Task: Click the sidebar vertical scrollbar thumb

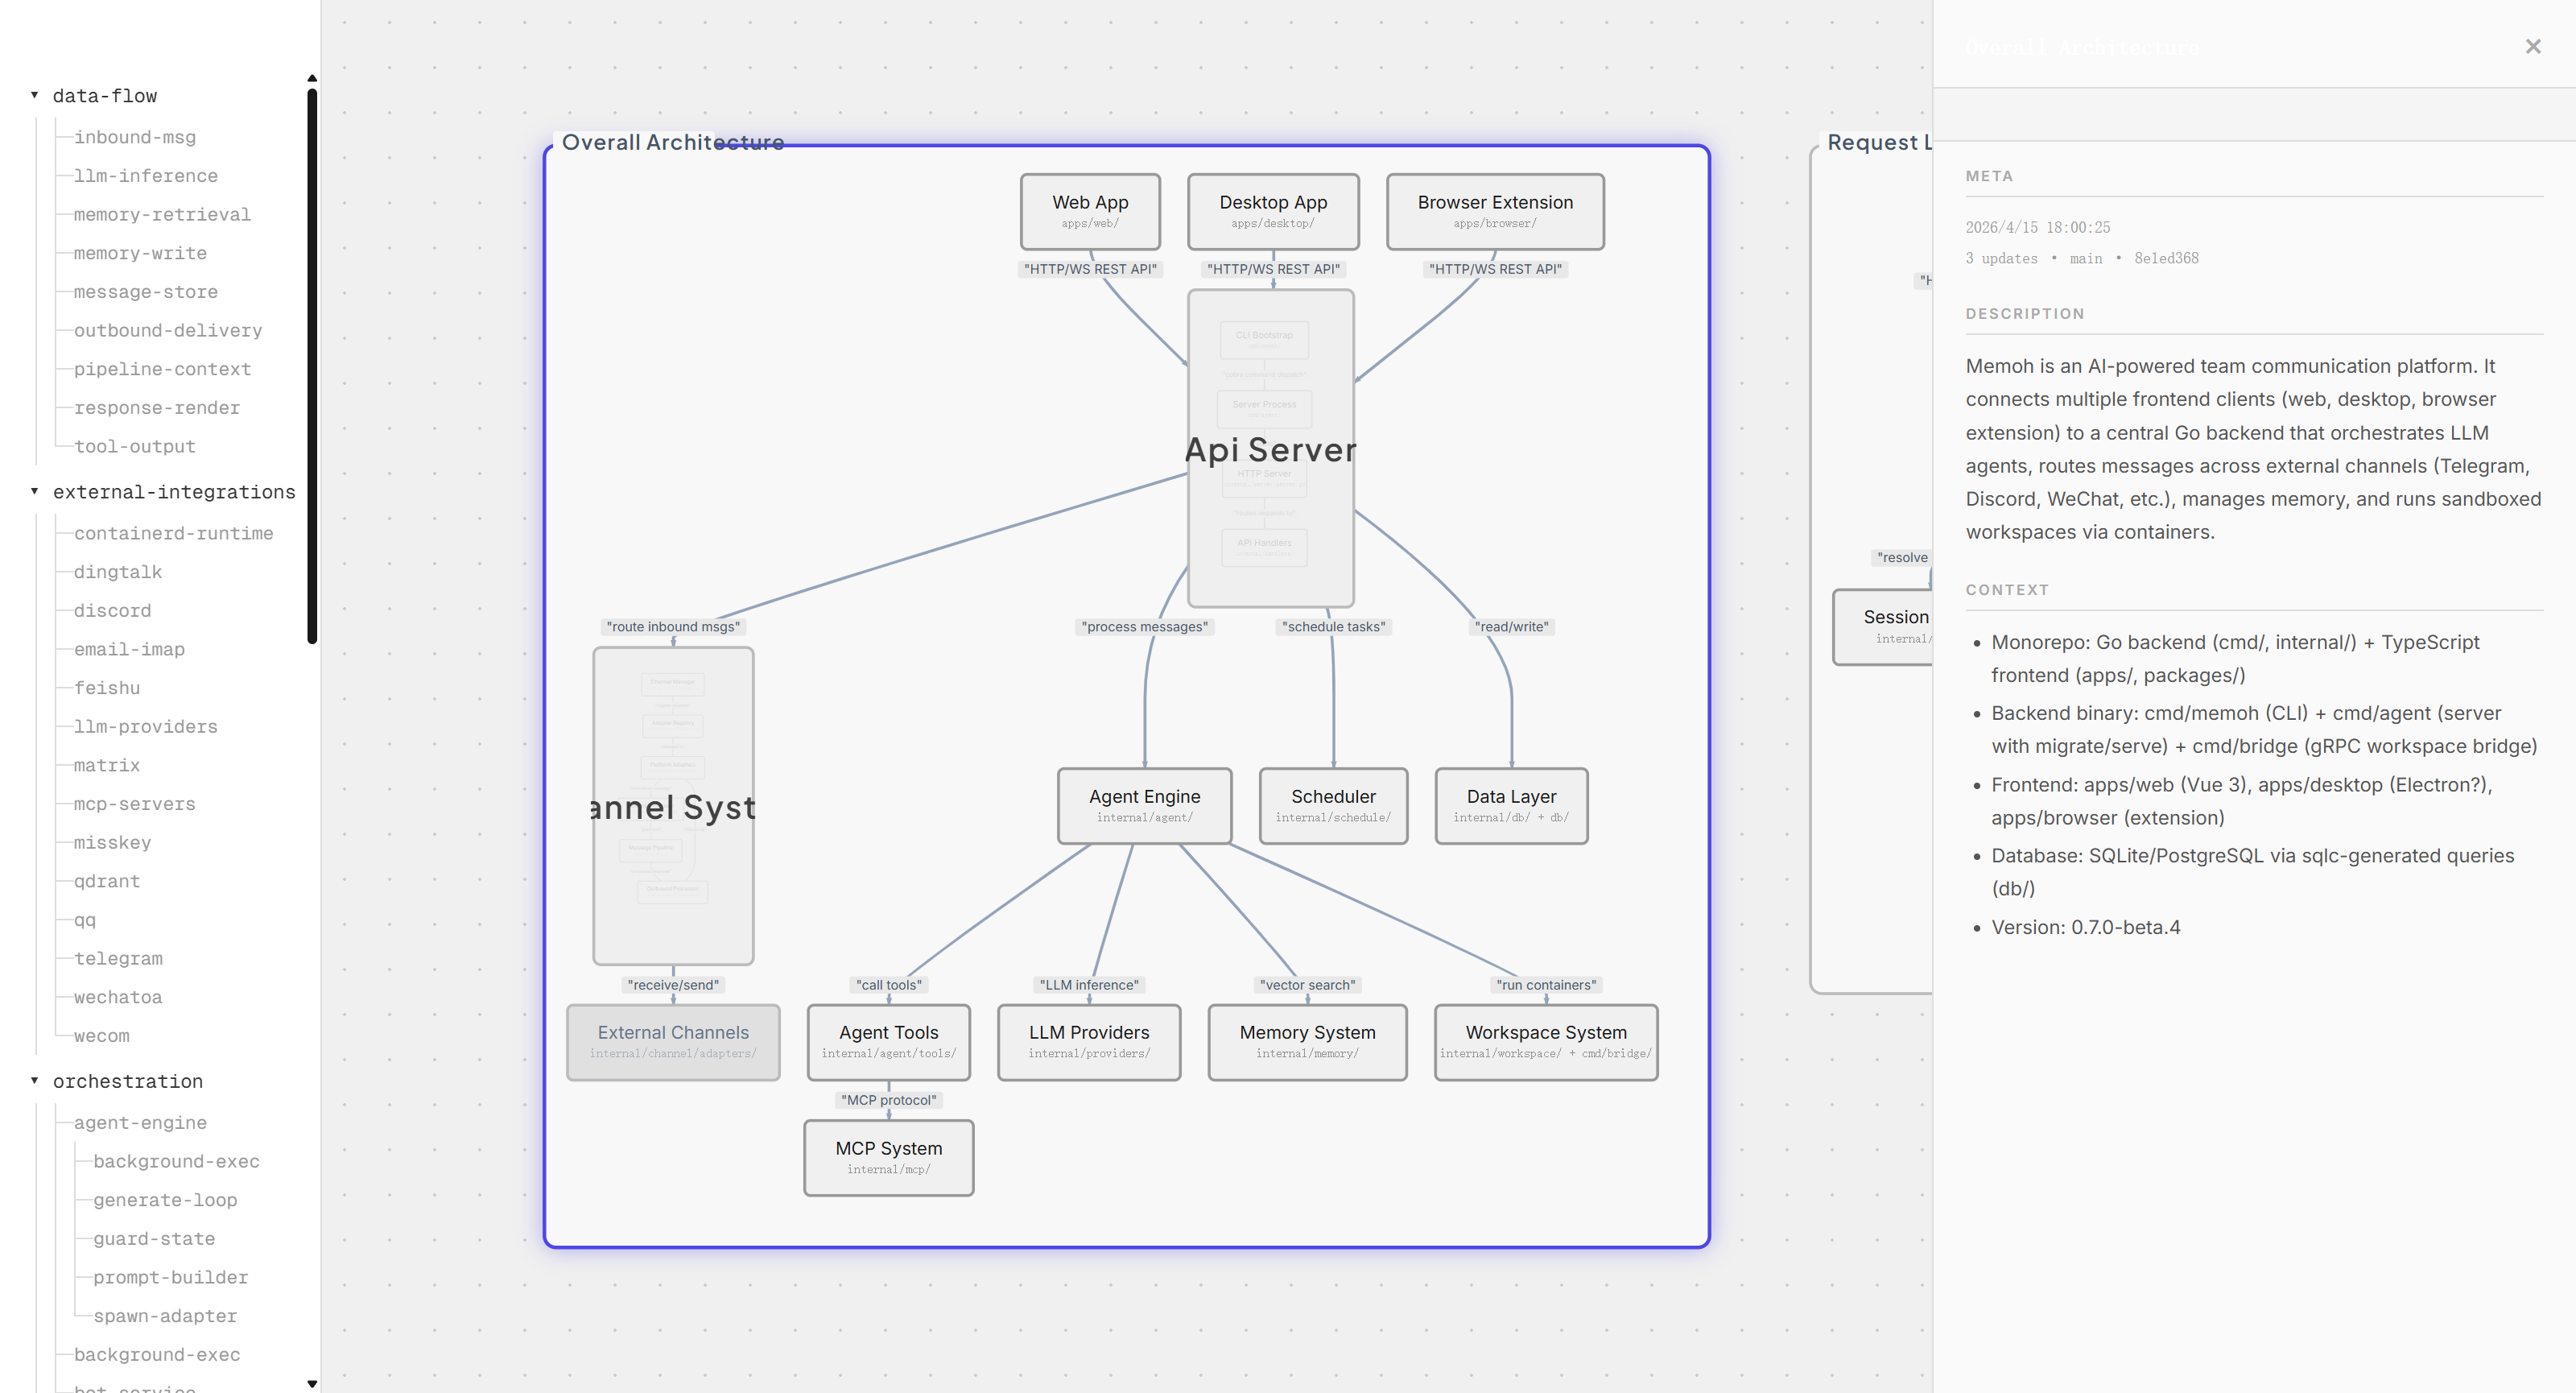Action: (x=312, y=366)
